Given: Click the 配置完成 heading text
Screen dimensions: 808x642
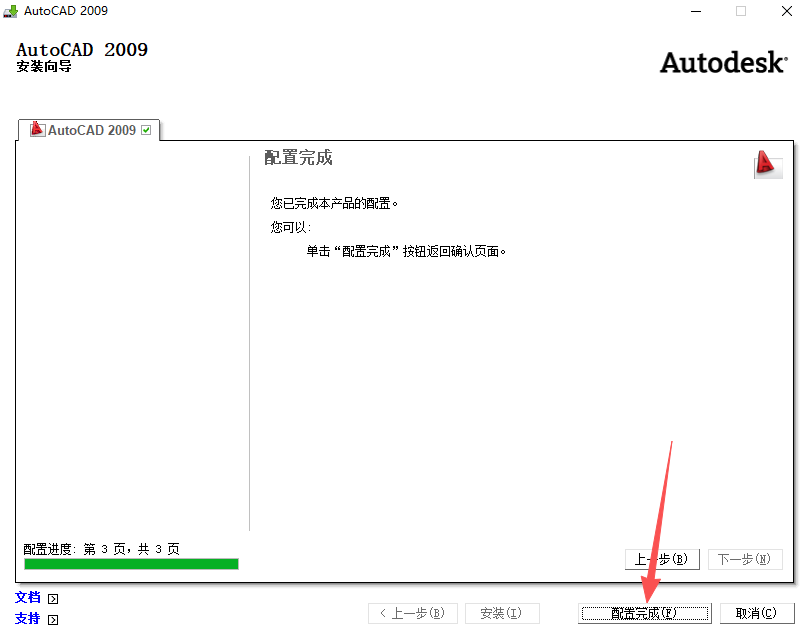Looking at the screenshot, I should tap(298, 158).
